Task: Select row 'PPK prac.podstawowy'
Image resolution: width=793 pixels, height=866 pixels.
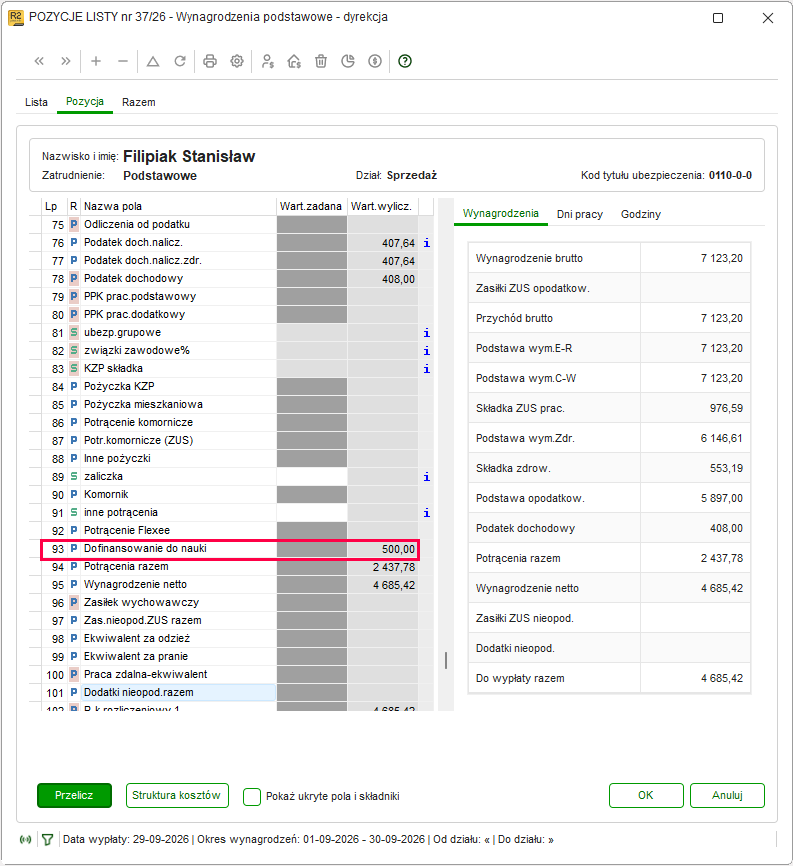Action: click(x=230, y=297)
